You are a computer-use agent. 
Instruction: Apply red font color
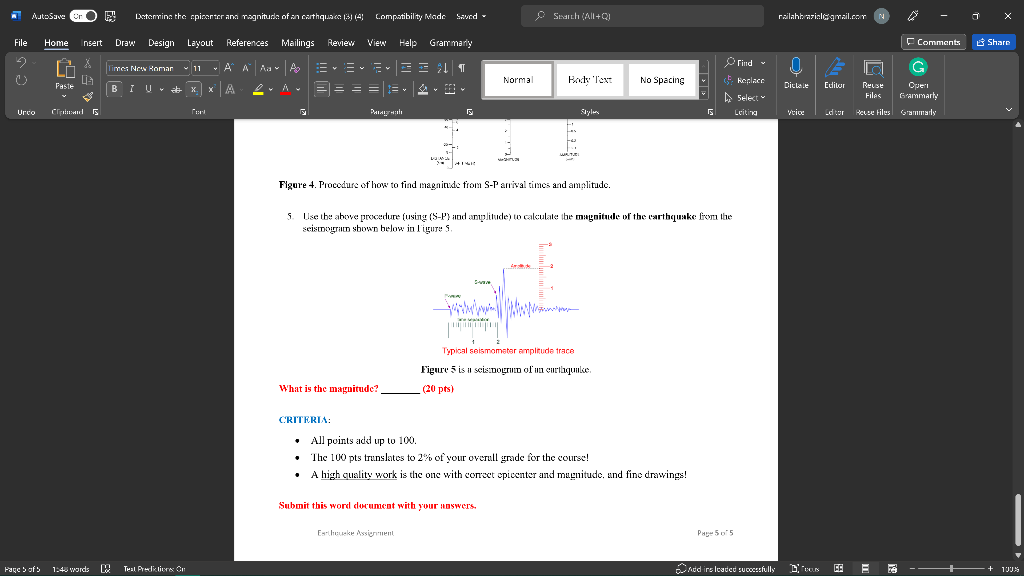tap(285, 89)
